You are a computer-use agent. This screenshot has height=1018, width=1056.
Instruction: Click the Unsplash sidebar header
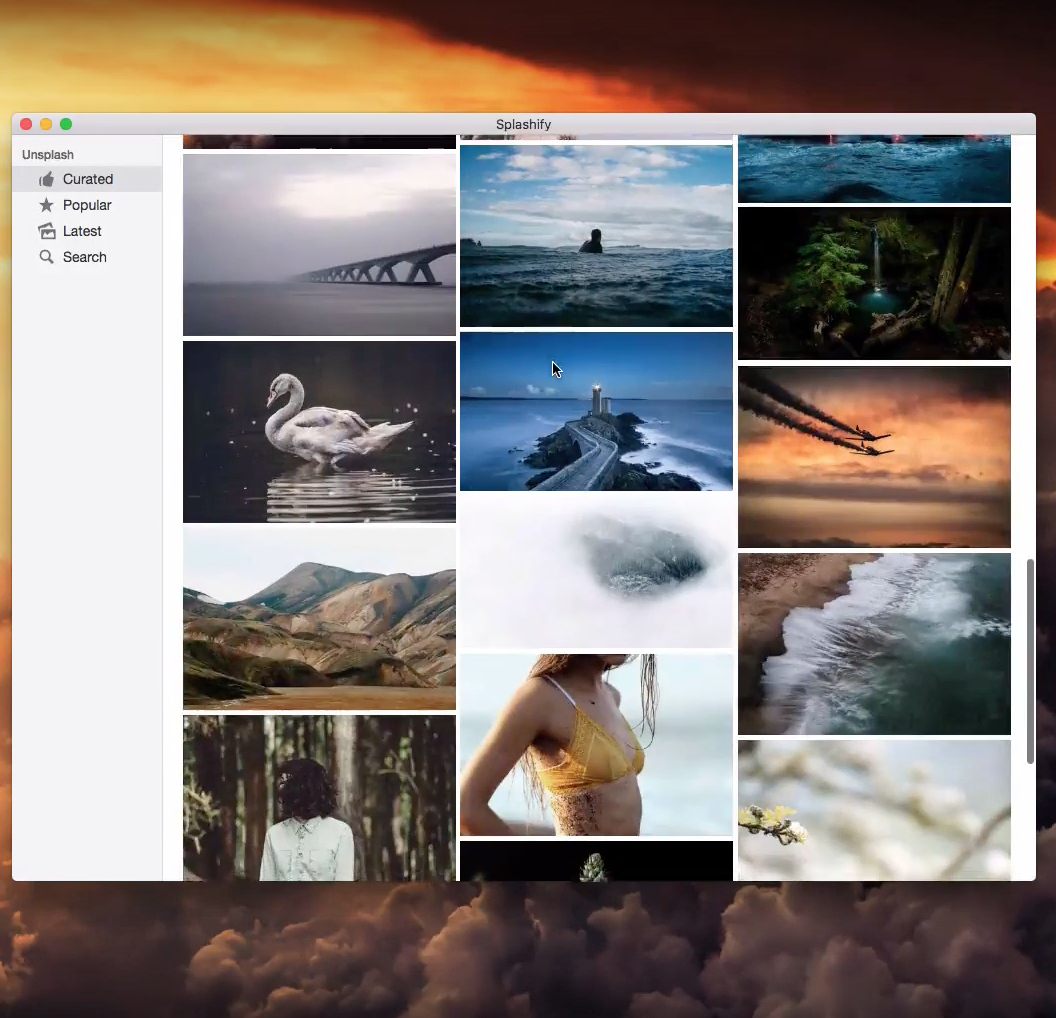(x=47, y=154)
